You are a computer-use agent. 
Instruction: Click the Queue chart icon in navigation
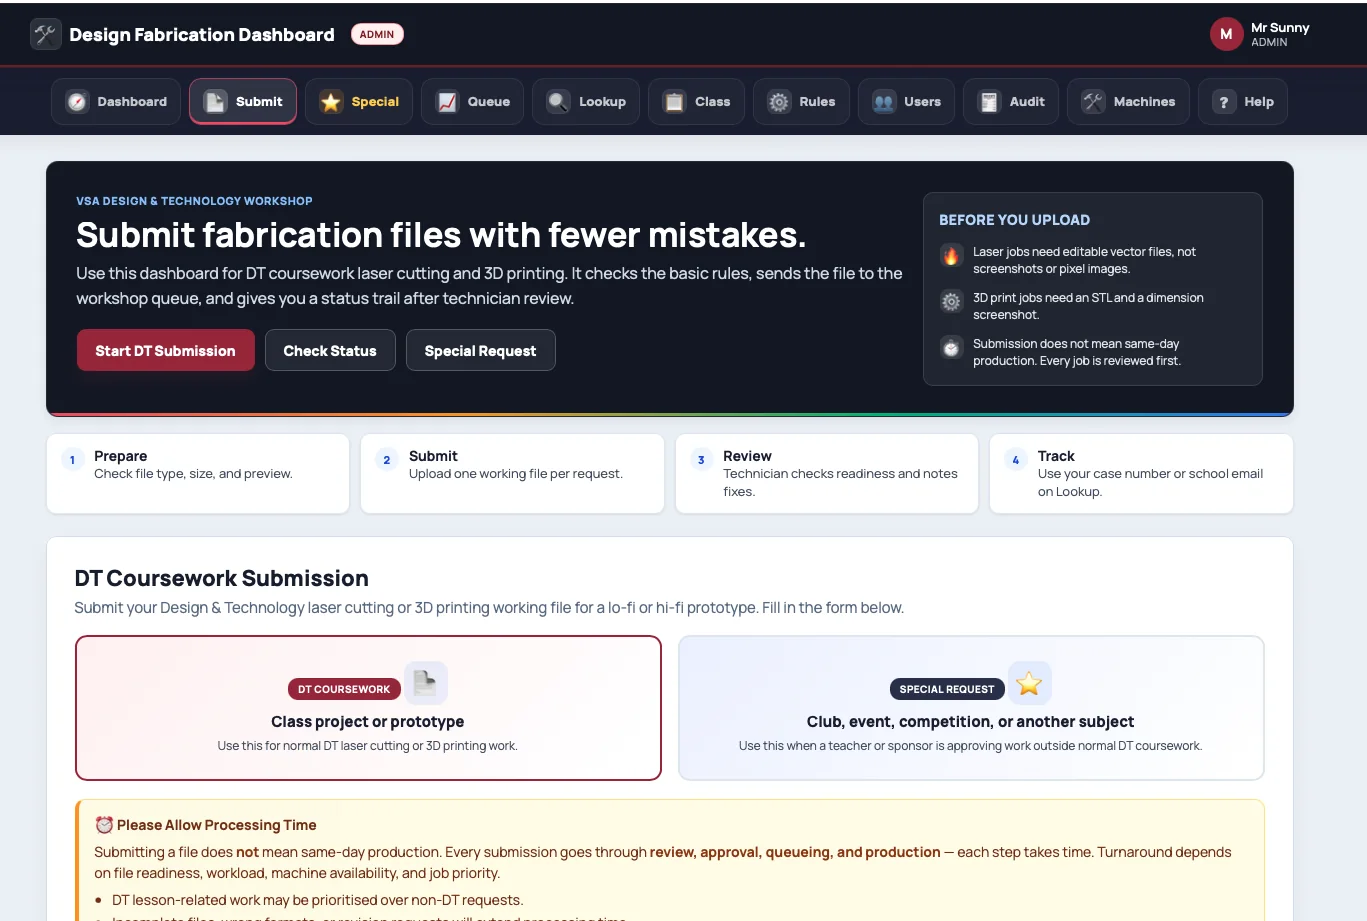[447, 102]
